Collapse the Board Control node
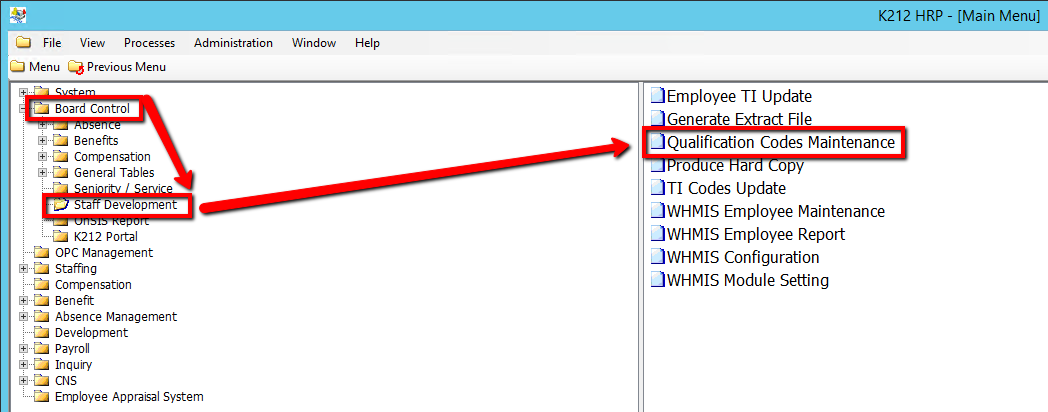The height and width of the screenshot is (412, 1048). click(24, 109)
